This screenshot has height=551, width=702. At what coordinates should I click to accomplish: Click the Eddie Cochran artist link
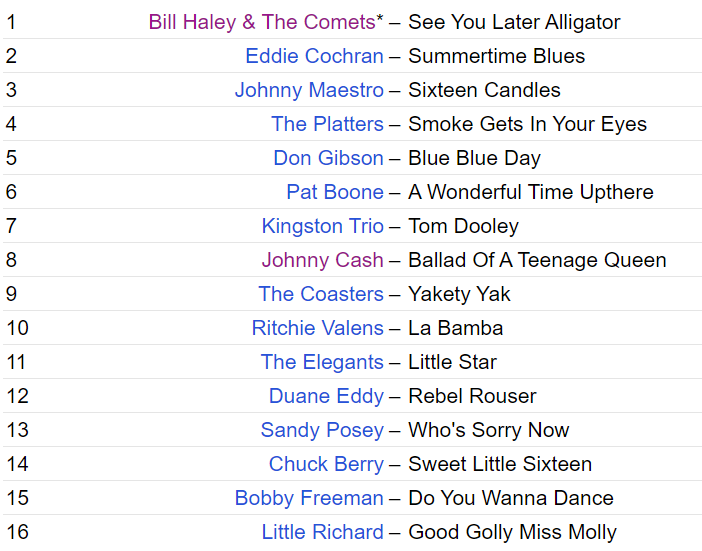[314, 56]
